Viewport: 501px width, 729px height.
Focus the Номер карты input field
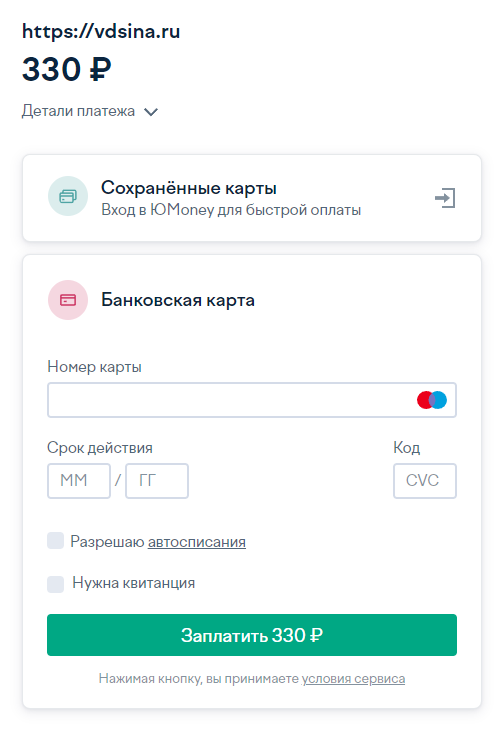pos(252,400)
